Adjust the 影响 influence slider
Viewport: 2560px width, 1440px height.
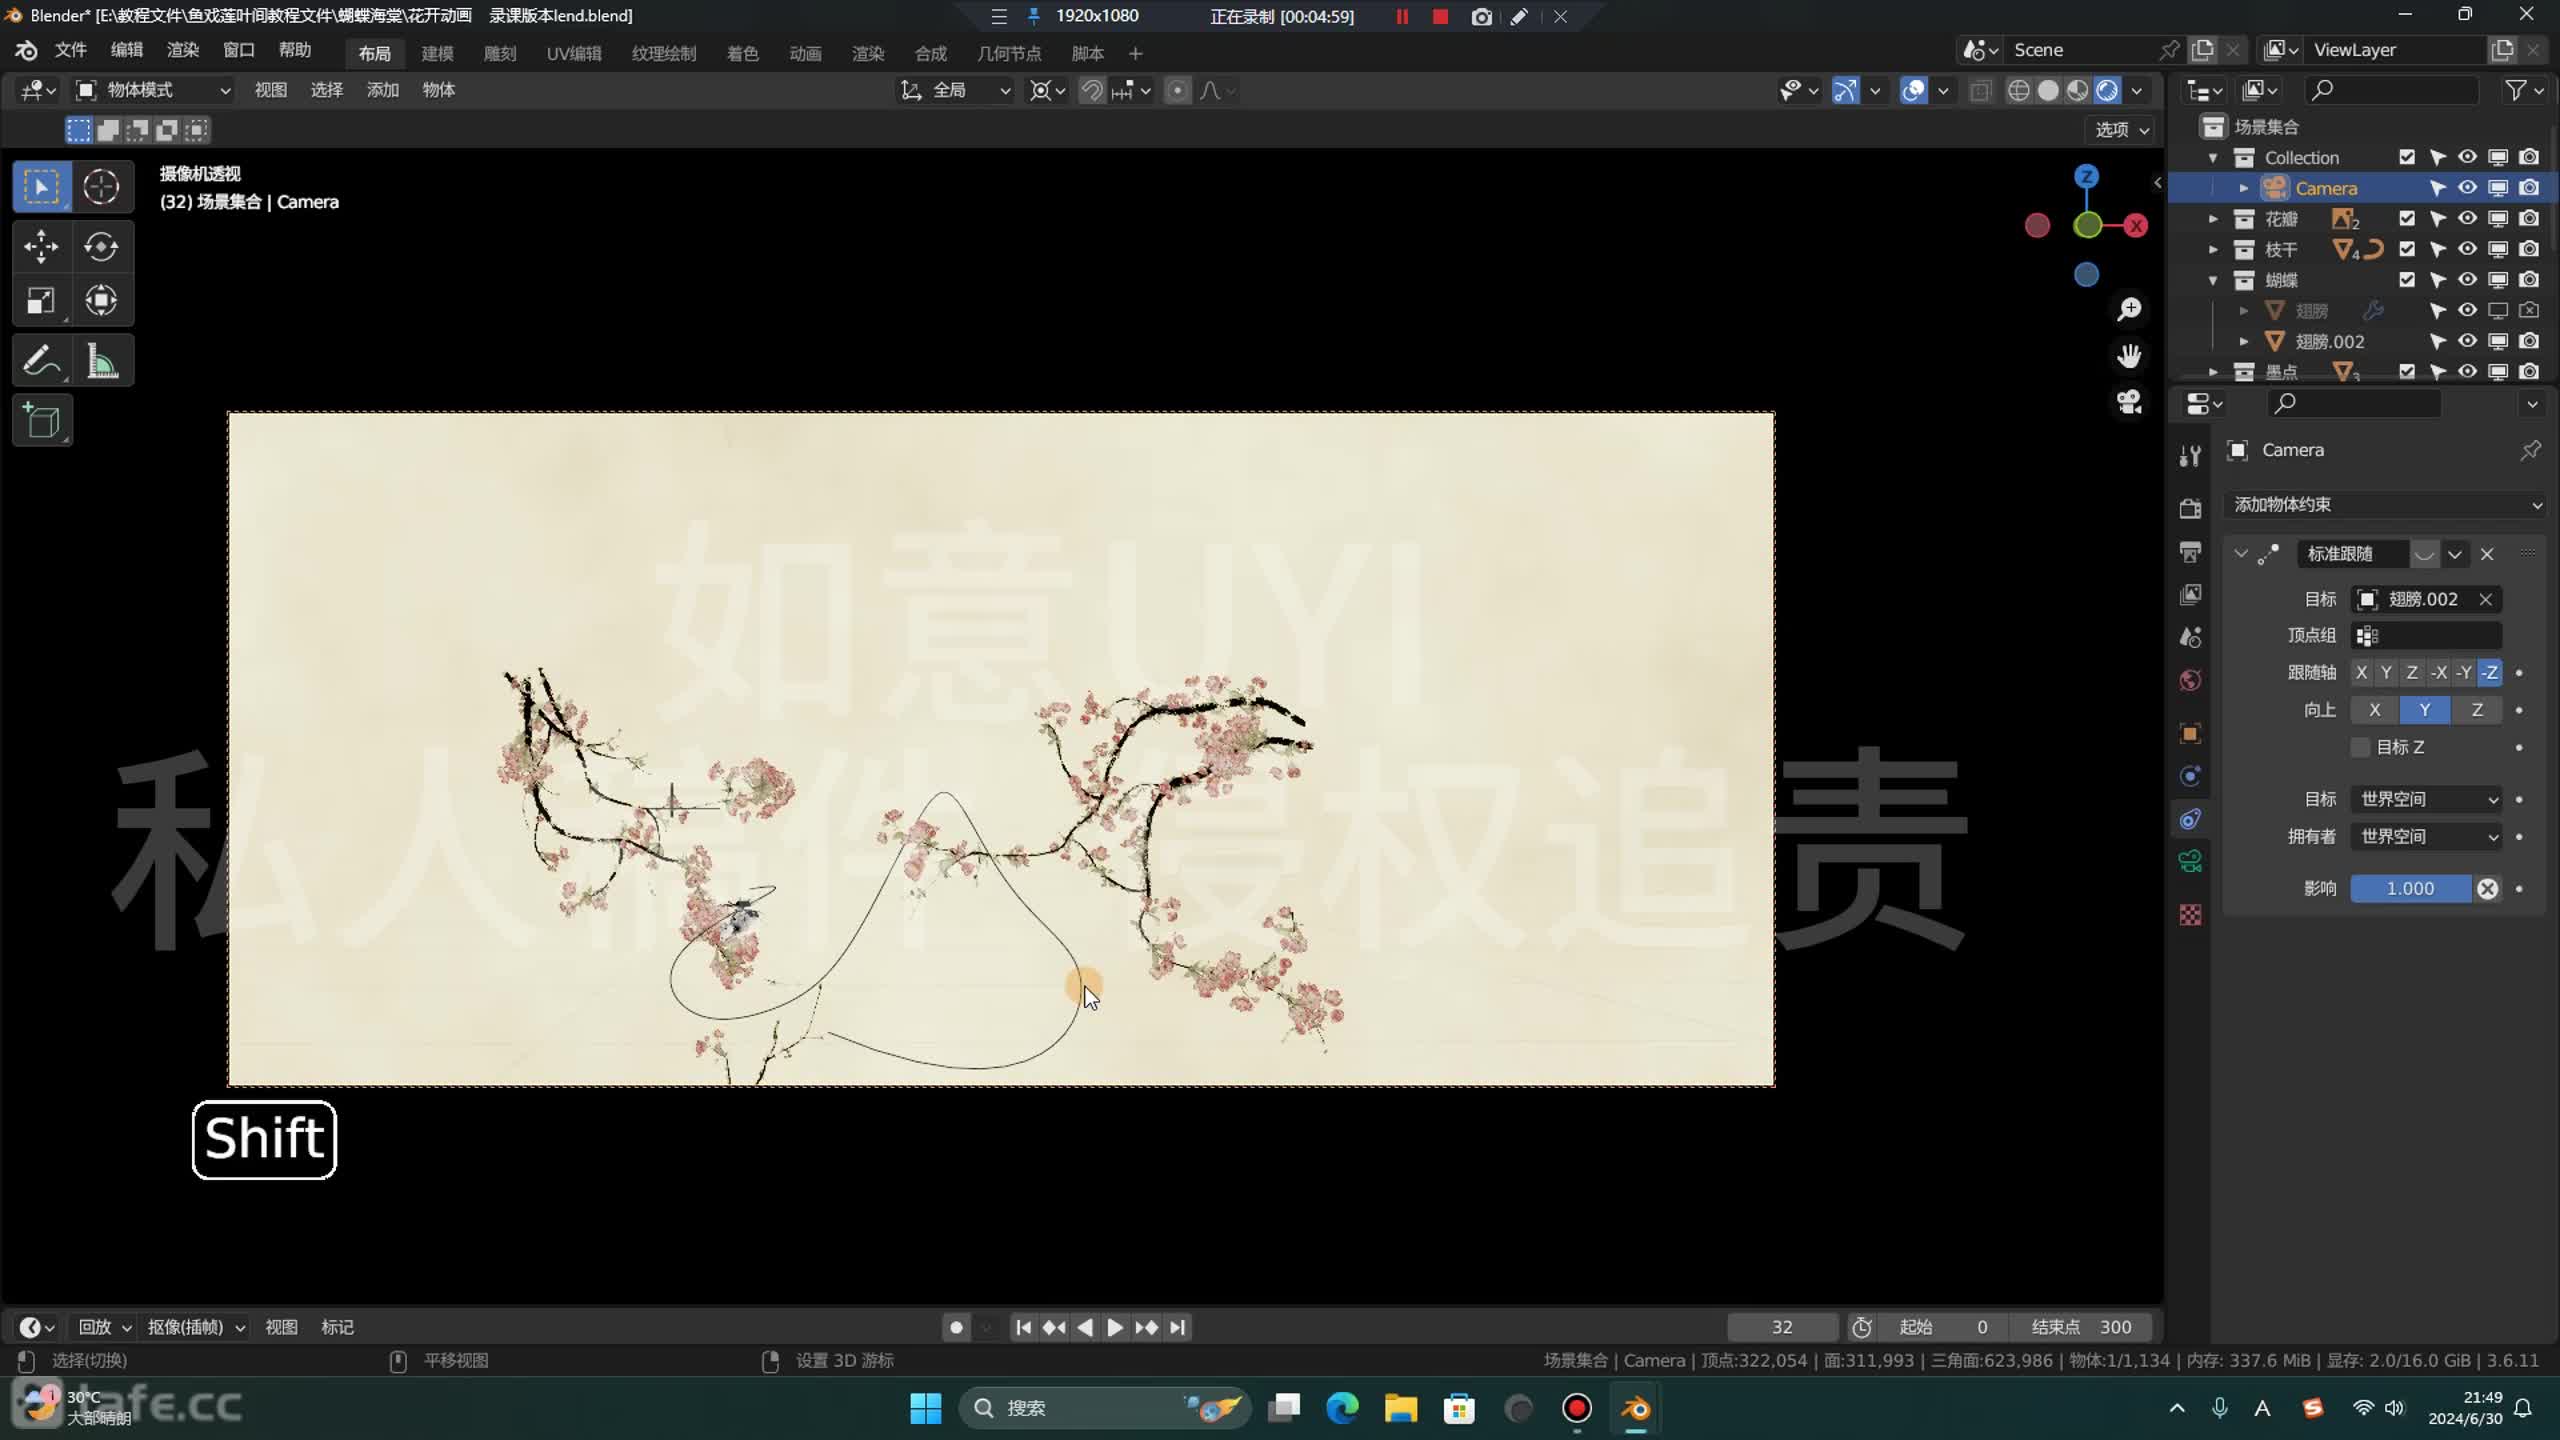(2411, 888)
